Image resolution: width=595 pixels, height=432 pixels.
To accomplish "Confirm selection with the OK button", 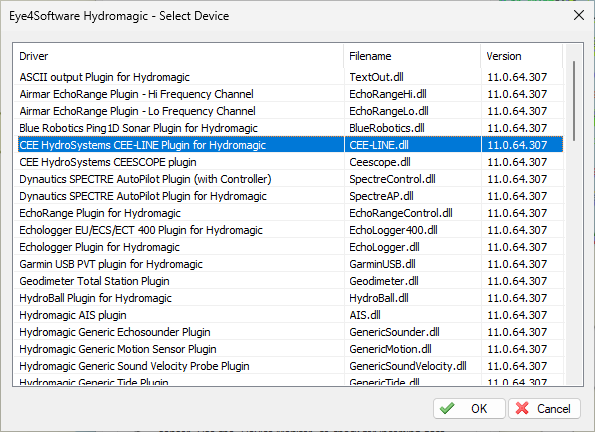I will click(469, 408).
